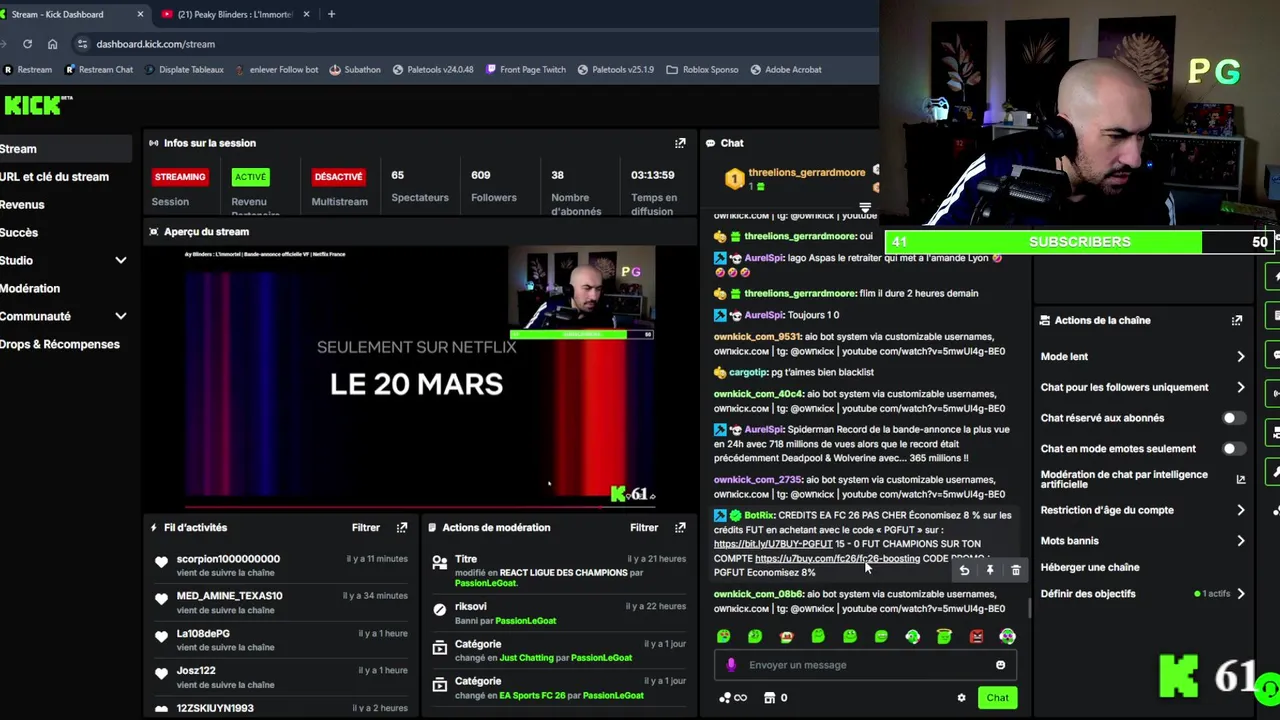Open Chat pour les followers uniquement options
1280x720 pixels.
pyautogui.click(x=1143, y=388)
